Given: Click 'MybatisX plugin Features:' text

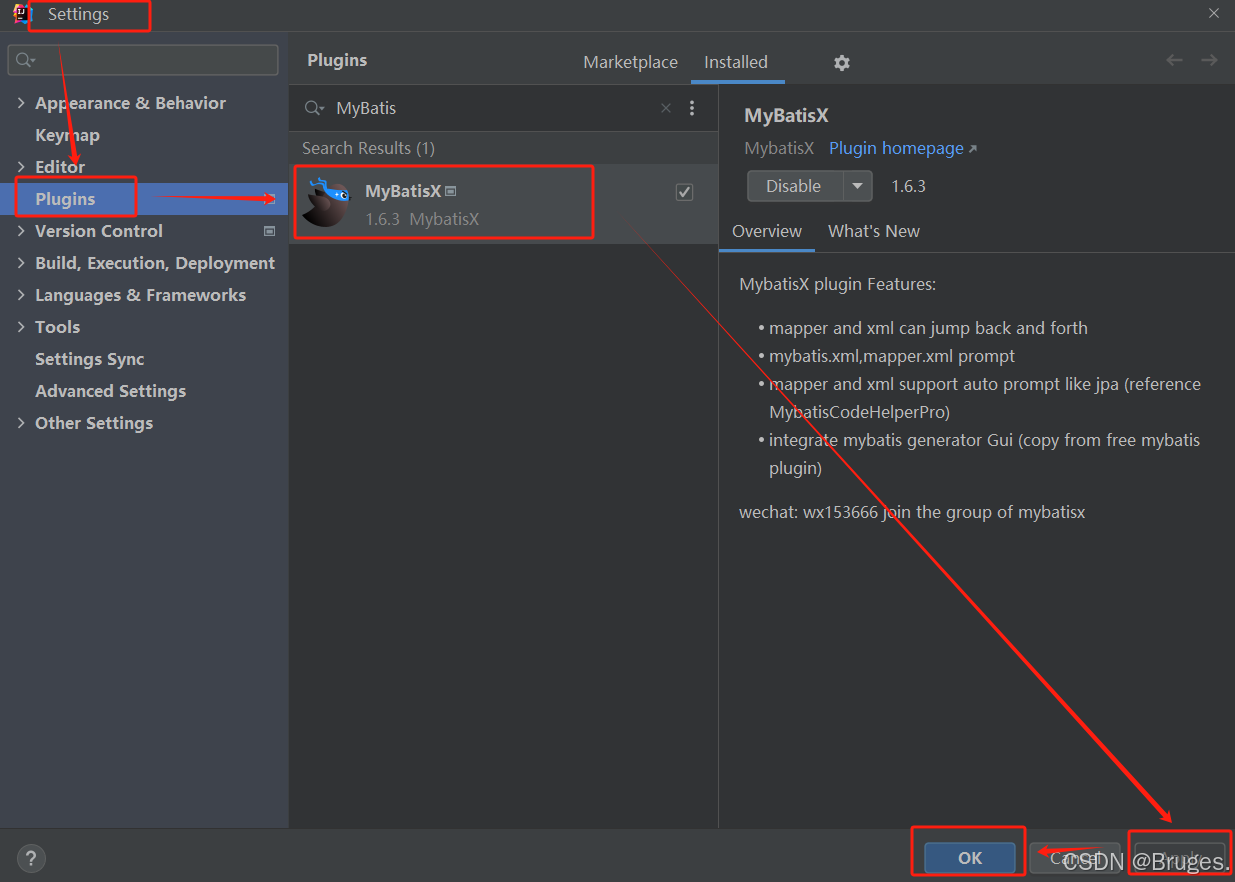Looking at the screenshot, I should click(838, 284).
